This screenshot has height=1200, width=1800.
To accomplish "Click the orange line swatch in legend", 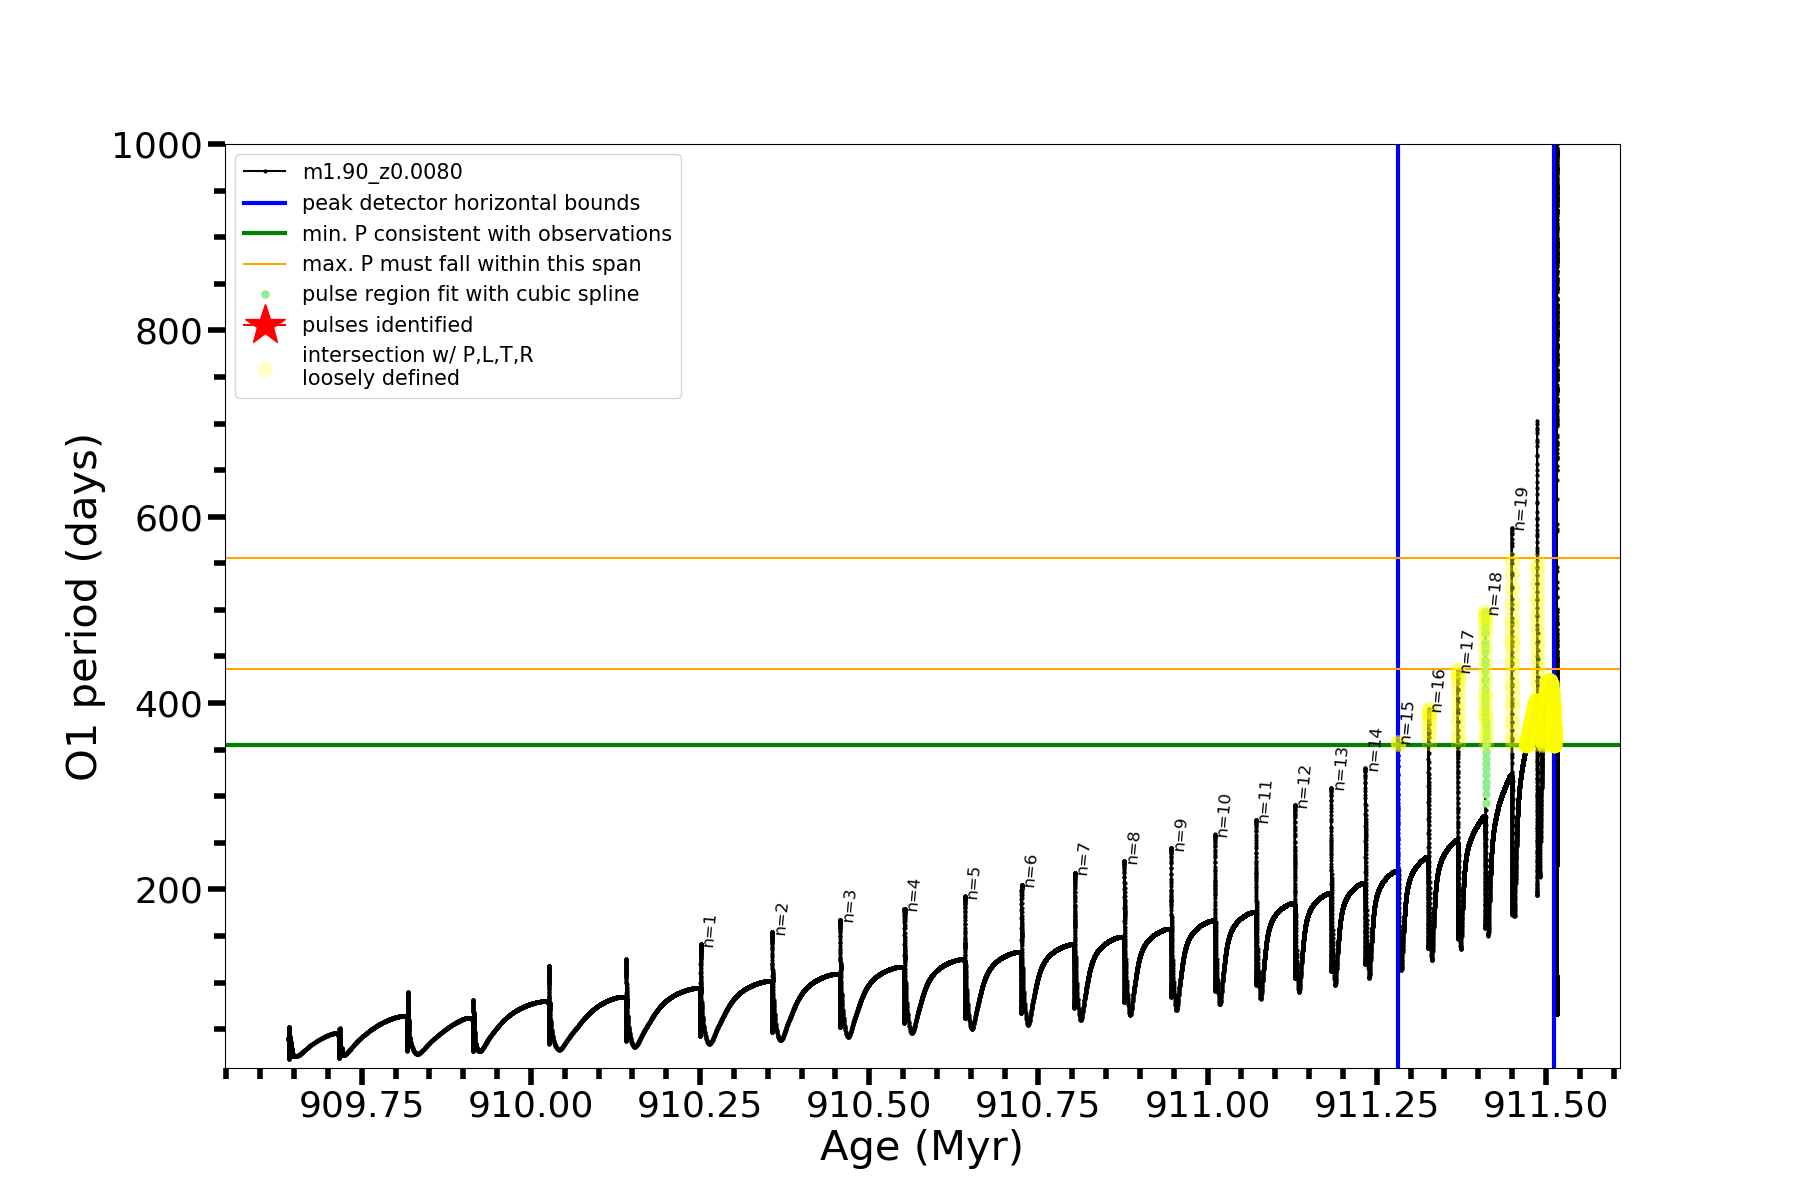I will pos(265,264).
